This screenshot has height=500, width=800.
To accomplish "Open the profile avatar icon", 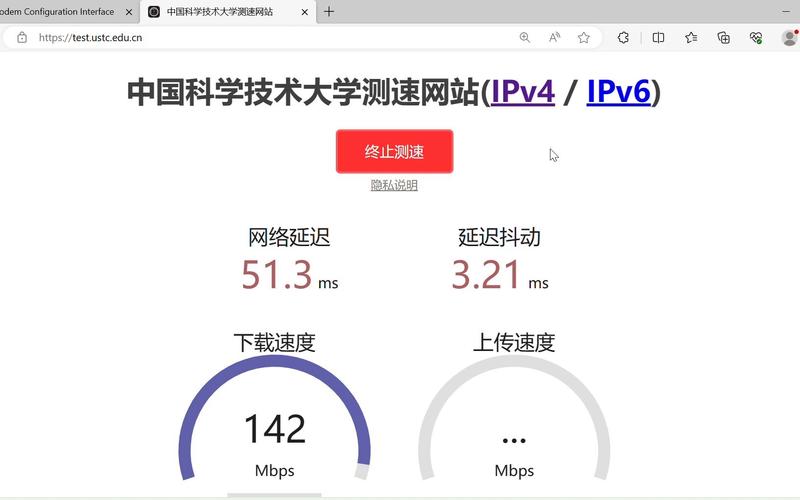I will 790,38.
